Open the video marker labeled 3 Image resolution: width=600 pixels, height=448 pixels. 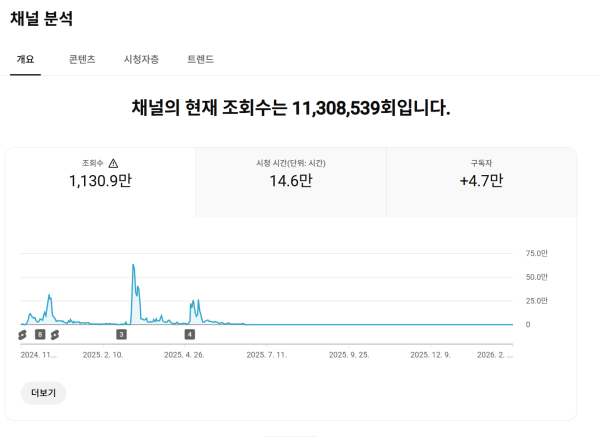(122, 334)
